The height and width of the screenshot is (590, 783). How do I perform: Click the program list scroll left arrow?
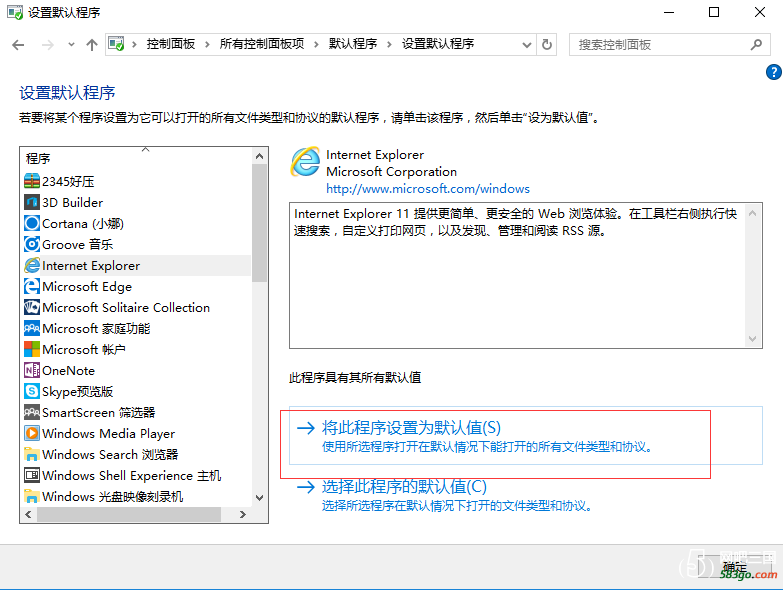pos(28,514)
